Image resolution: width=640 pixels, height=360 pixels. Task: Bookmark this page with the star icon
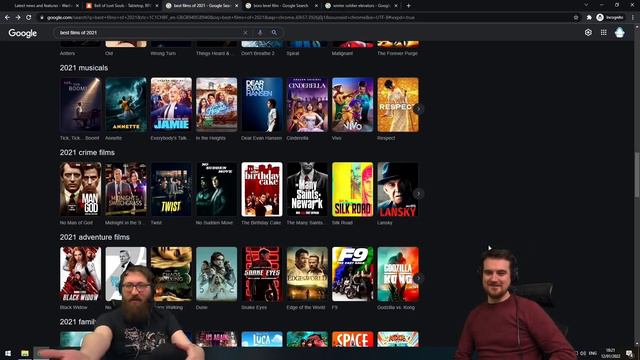pos(576,18)
